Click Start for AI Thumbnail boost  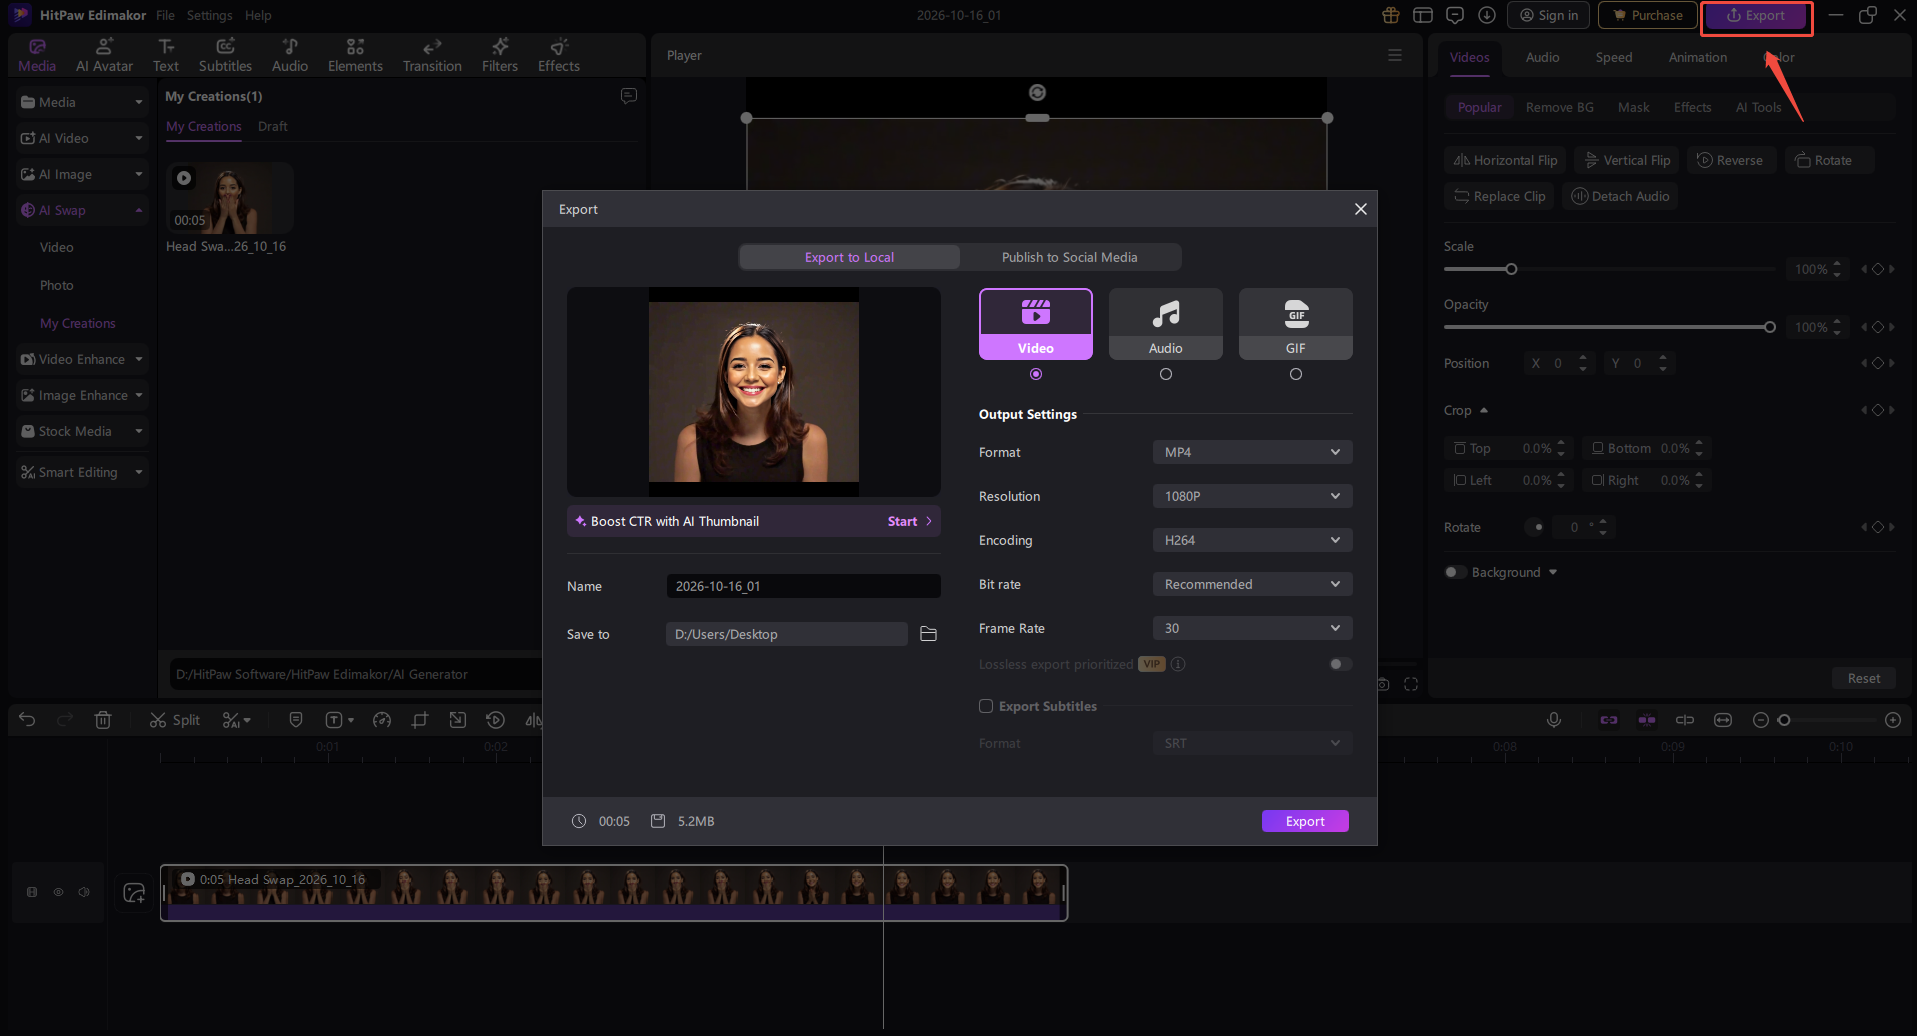[909, 521]
